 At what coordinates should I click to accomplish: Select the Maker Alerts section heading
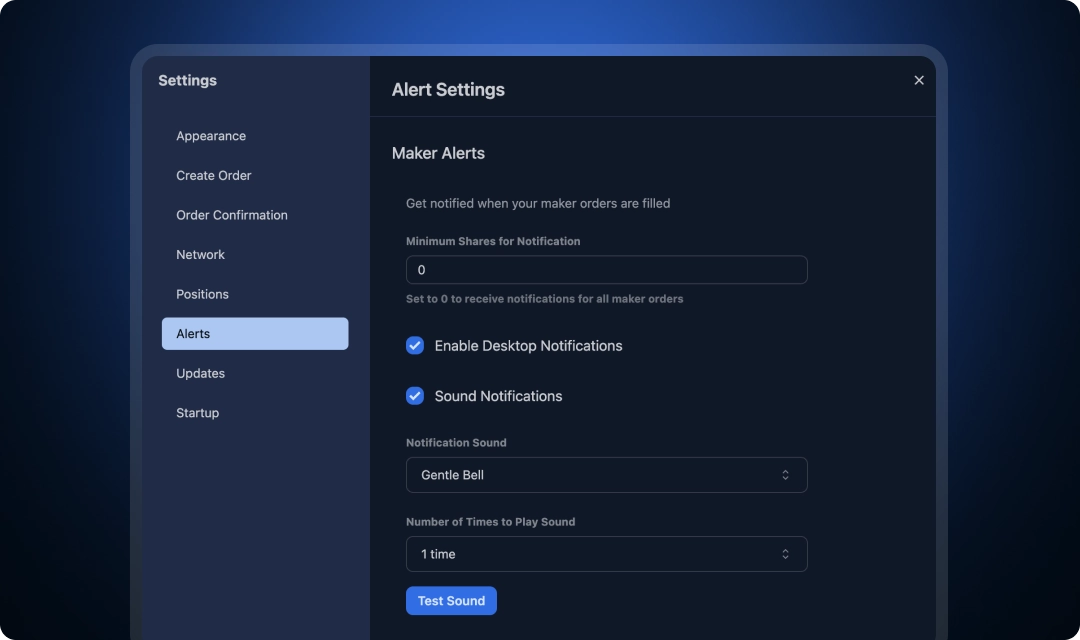coord(439,153)
